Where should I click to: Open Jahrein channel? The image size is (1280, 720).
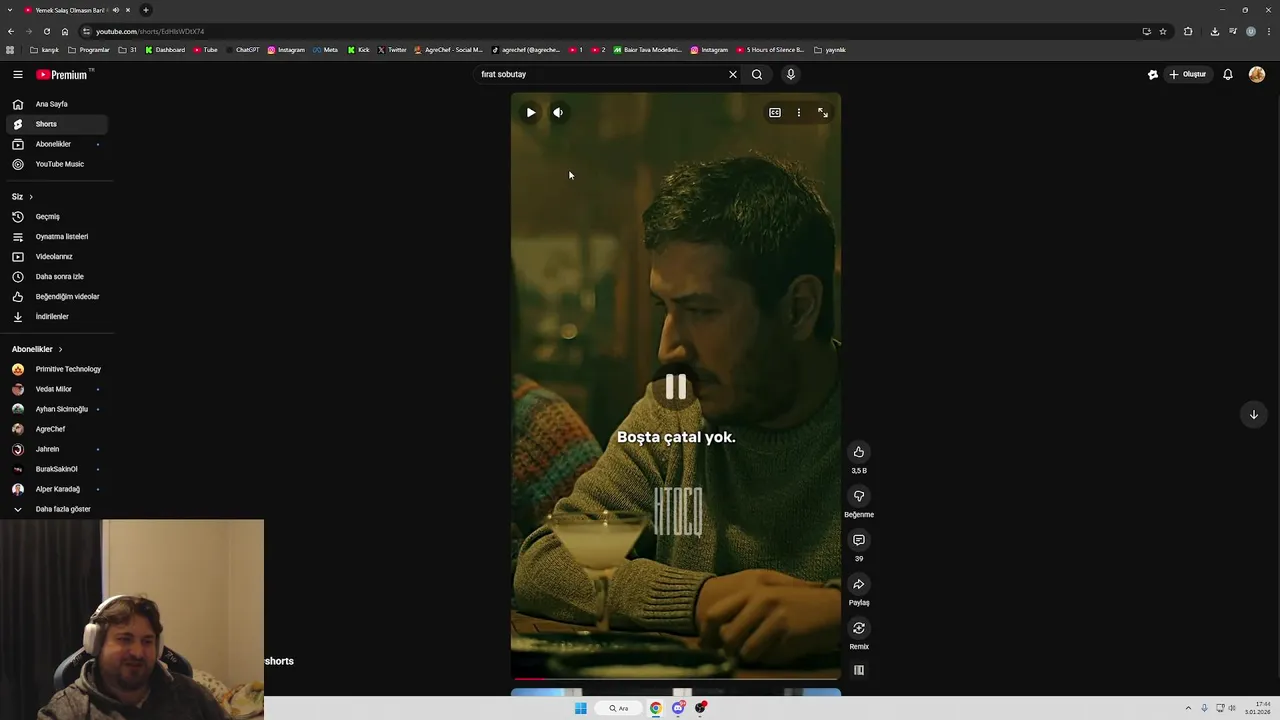click(x=56, y=449)
